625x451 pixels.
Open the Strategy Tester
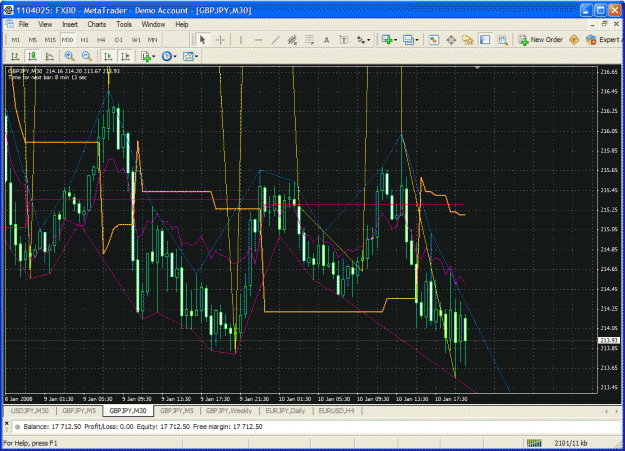coord(502,40)
